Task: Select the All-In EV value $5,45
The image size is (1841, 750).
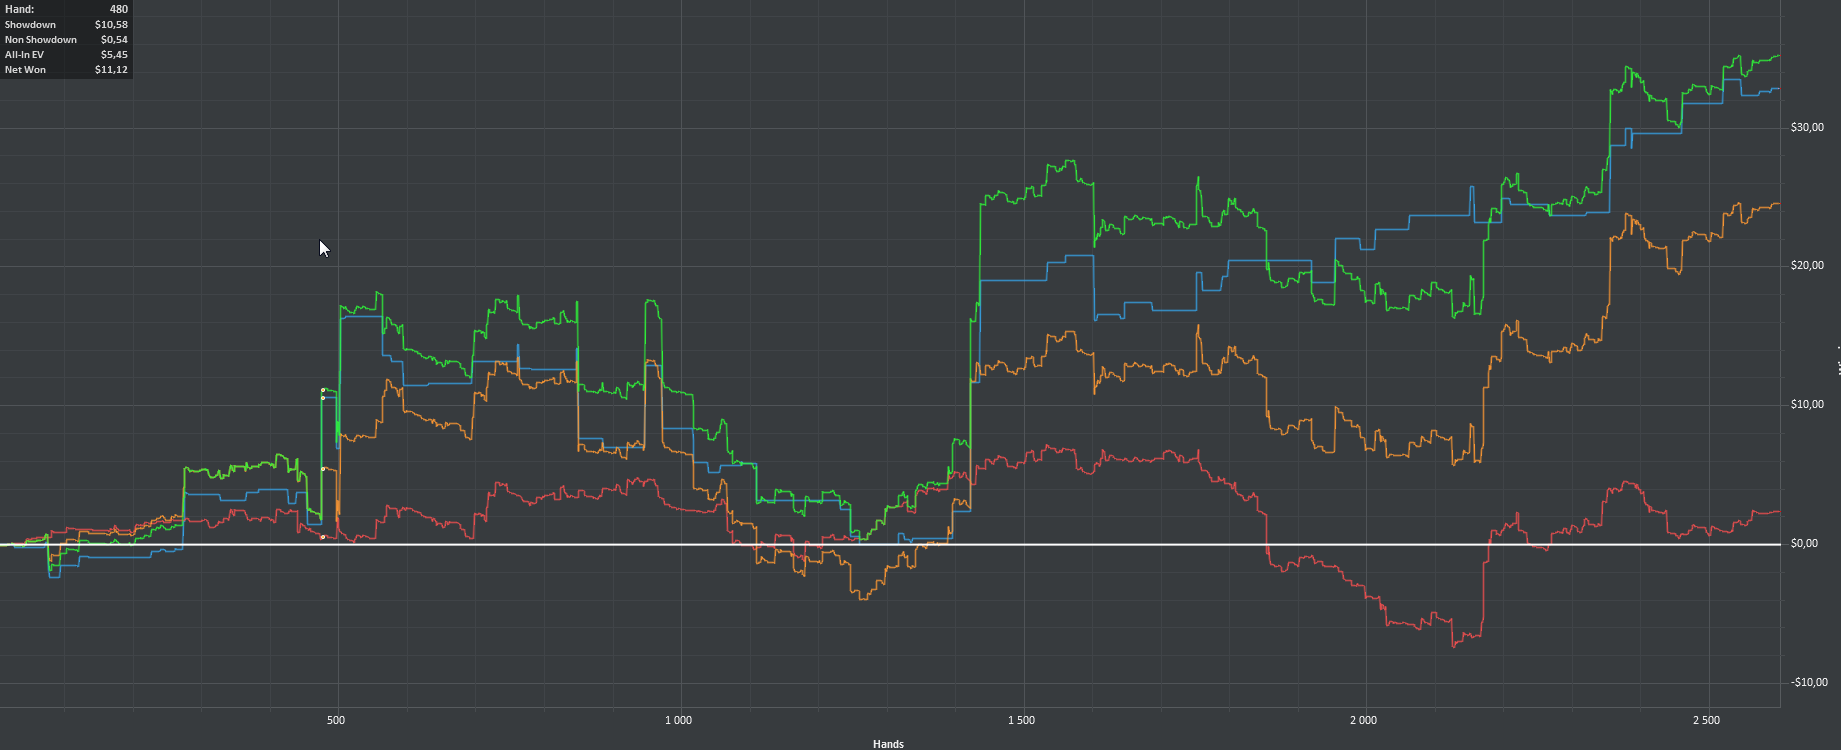Action: point(114,54)
